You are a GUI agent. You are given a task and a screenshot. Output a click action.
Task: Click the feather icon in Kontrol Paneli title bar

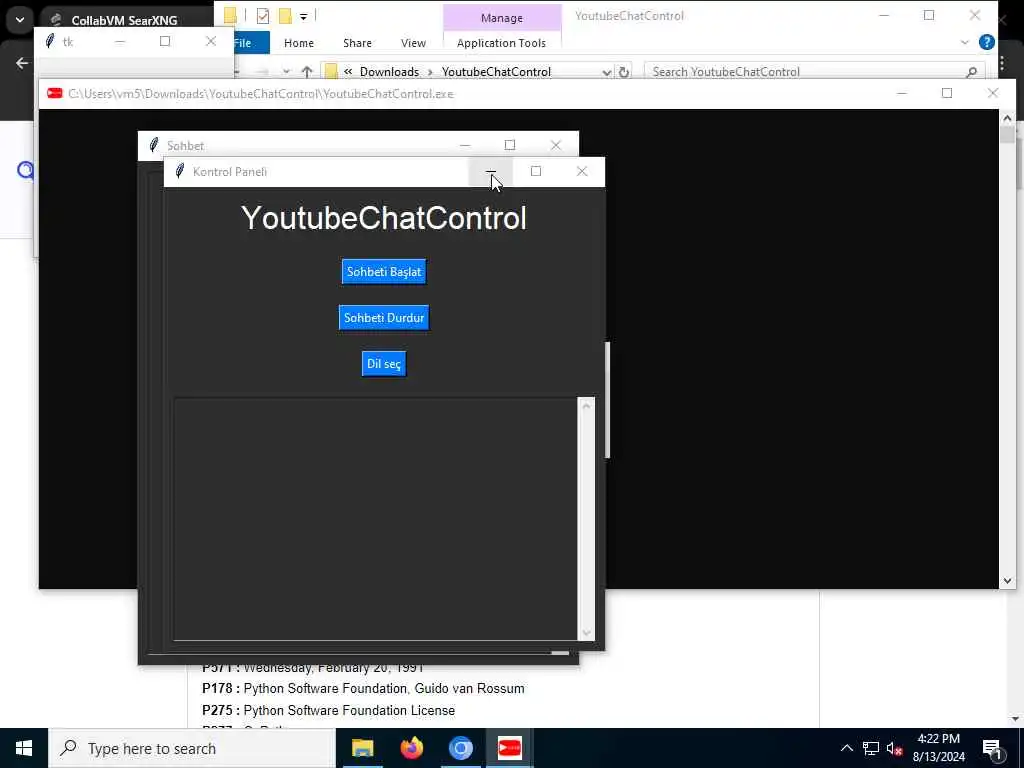[x=180, y=172]
